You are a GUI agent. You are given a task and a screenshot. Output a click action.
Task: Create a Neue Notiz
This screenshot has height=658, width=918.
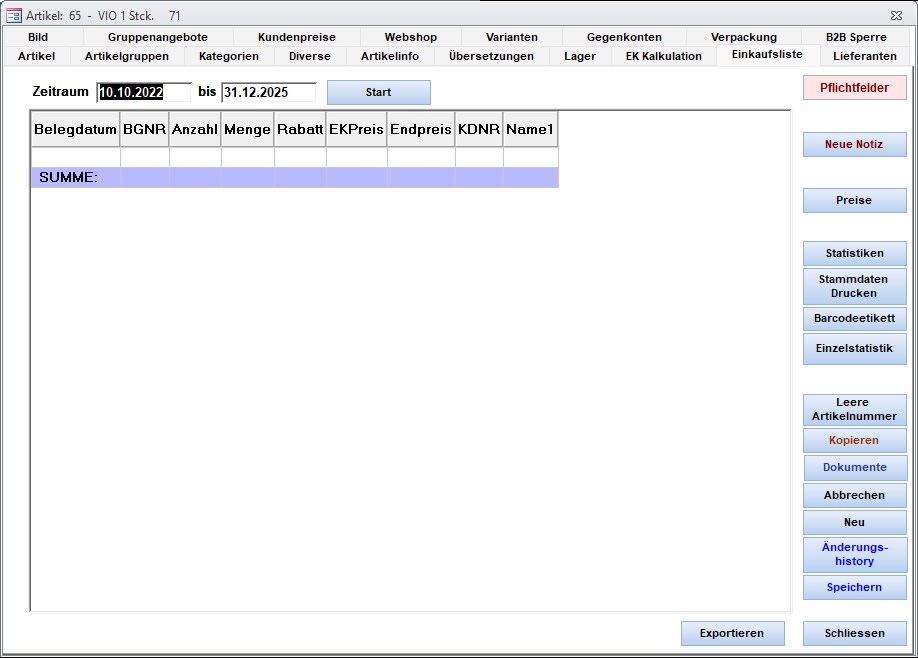click(x=854, y=145)
